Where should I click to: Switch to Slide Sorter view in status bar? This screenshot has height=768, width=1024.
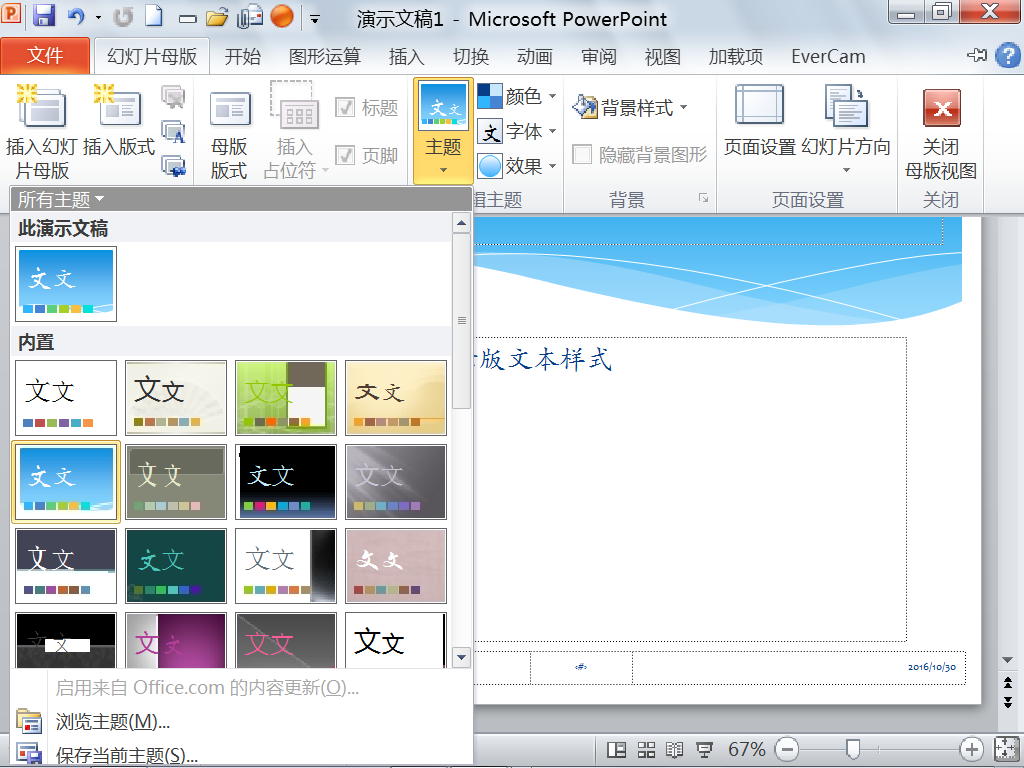coord(646,750)
